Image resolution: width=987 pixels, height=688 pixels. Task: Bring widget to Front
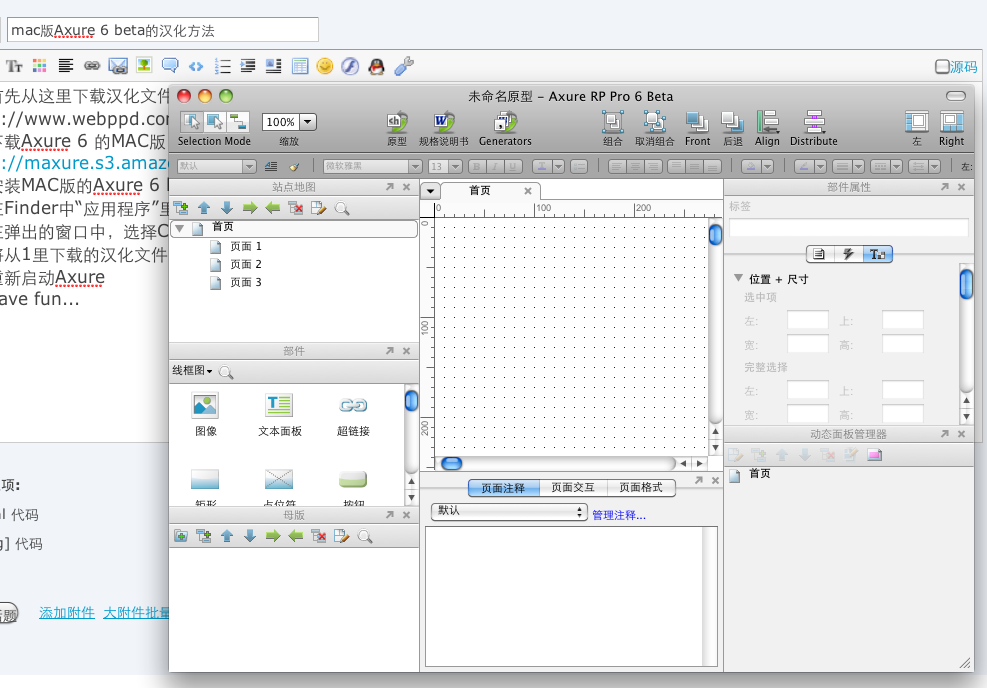pos(697,121)
